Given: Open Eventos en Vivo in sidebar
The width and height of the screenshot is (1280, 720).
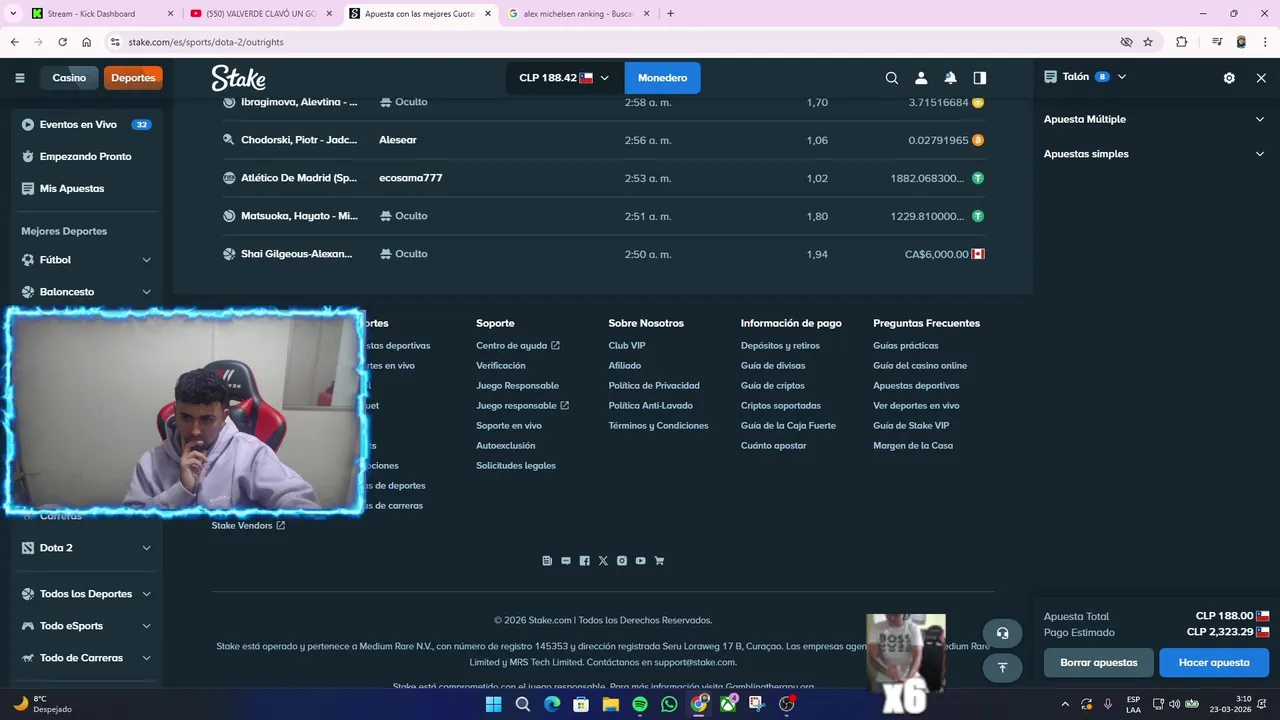Looking at the screenshot, I should [86, 125].
